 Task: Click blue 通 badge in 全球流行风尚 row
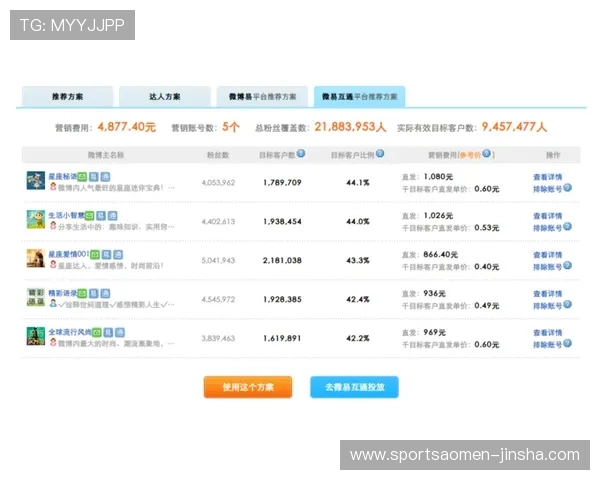[x=120, y=332]
